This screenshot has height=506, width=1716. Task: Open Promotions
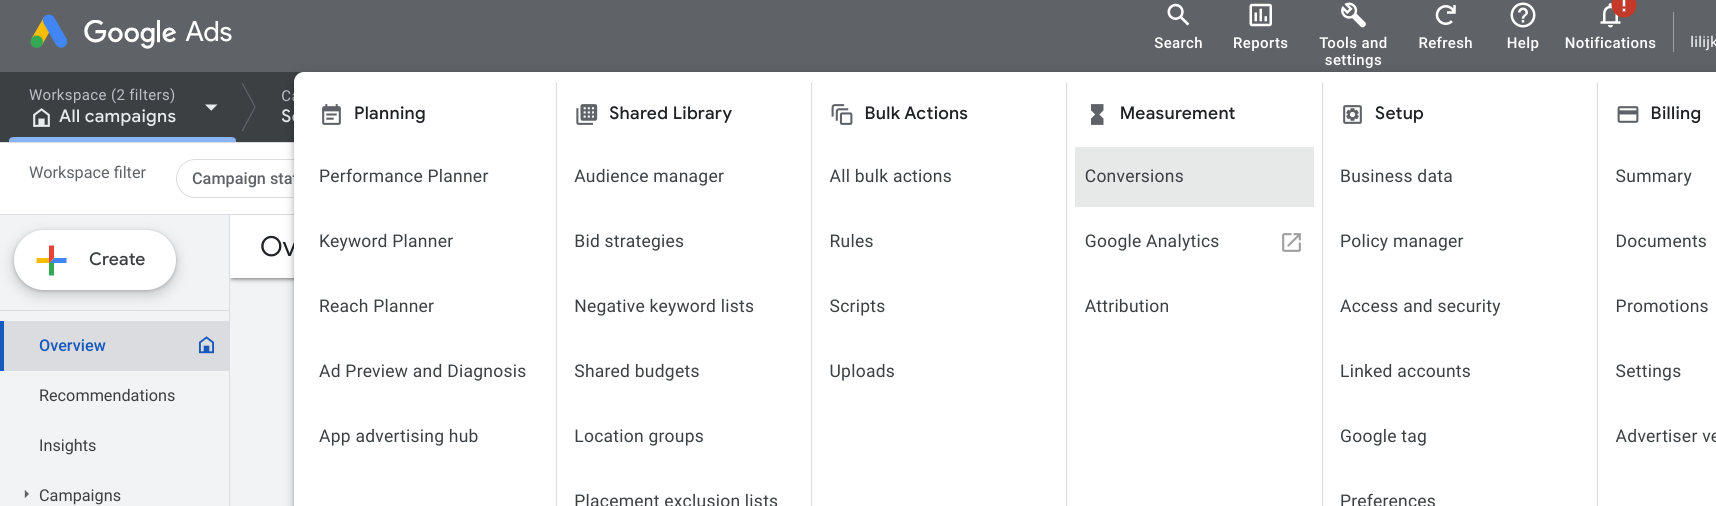pos(1662,306)
